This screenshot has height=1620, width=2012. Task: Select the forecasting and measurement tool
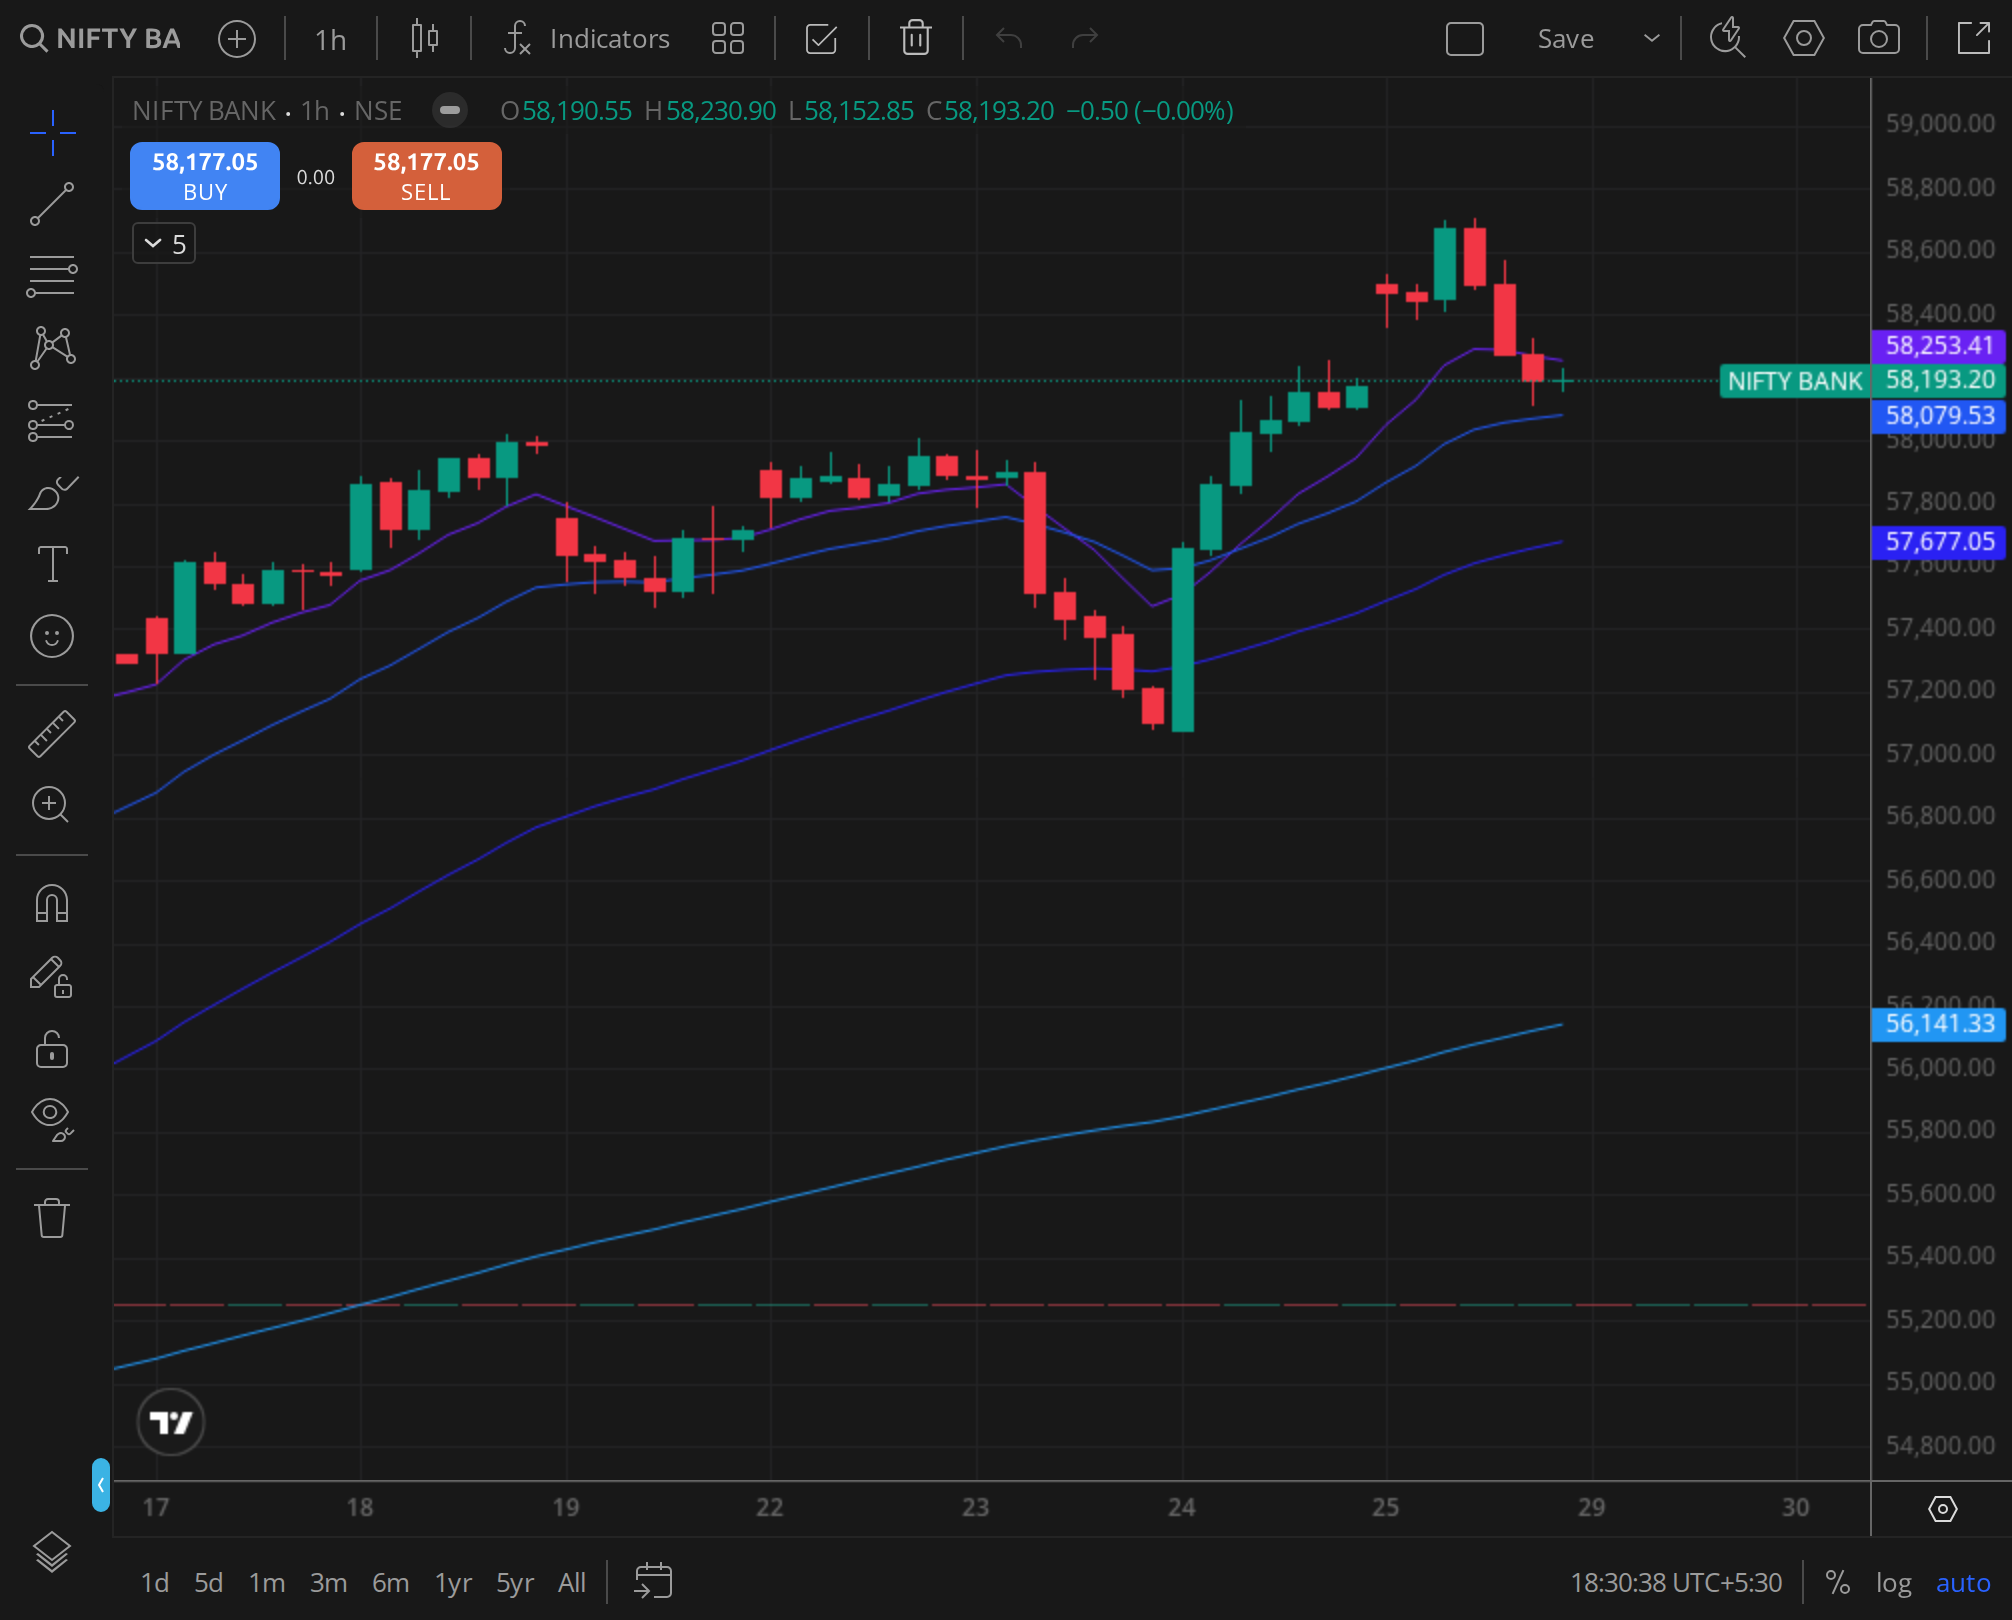click(52, 421)
